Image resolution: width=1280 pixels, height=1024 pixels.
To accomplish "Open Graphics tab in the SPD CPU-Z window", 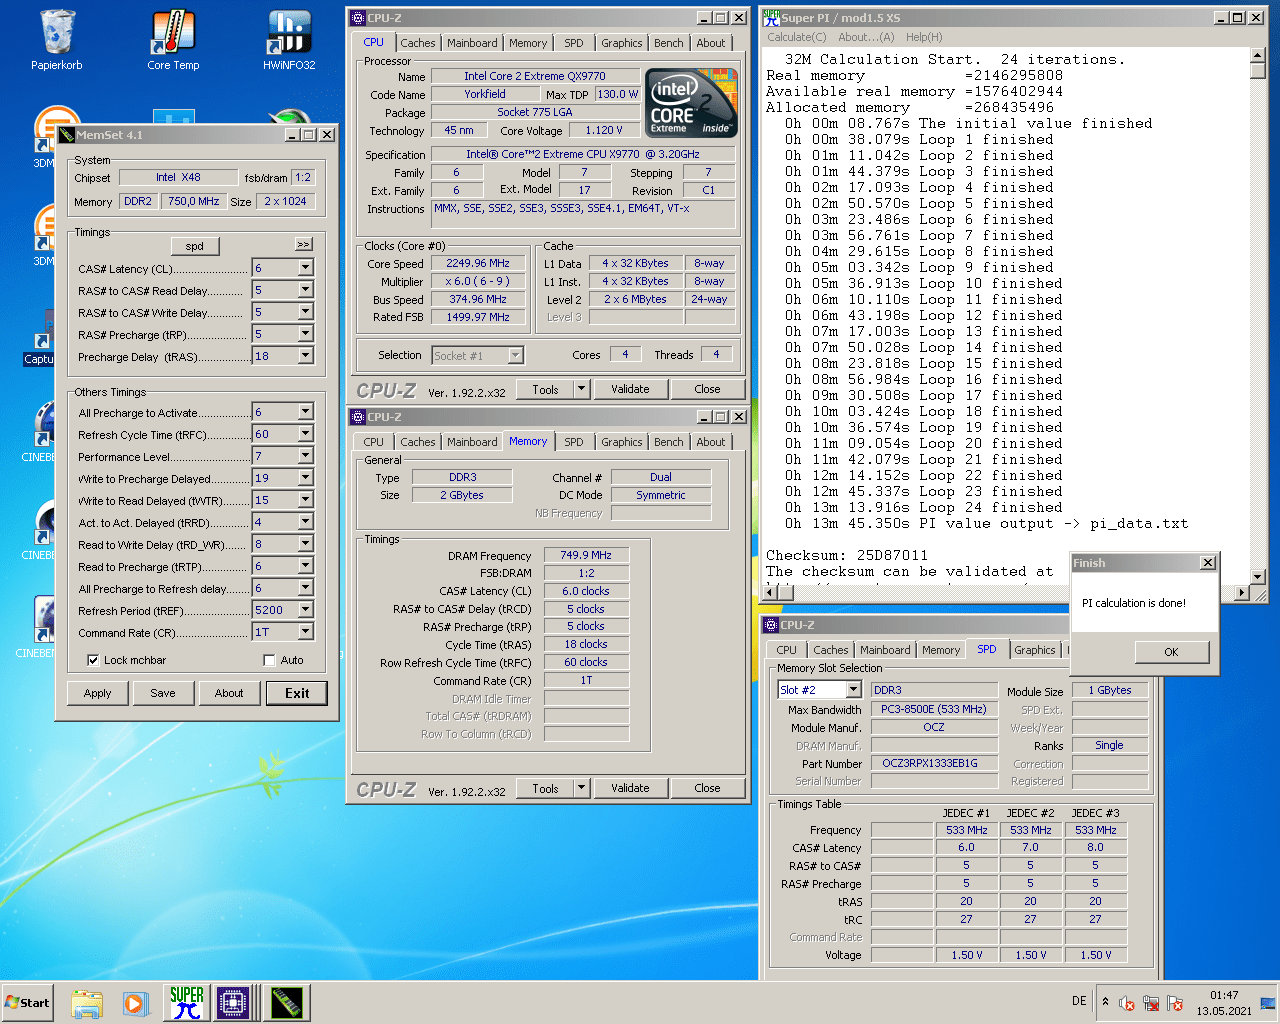I will click(1035, 650).
